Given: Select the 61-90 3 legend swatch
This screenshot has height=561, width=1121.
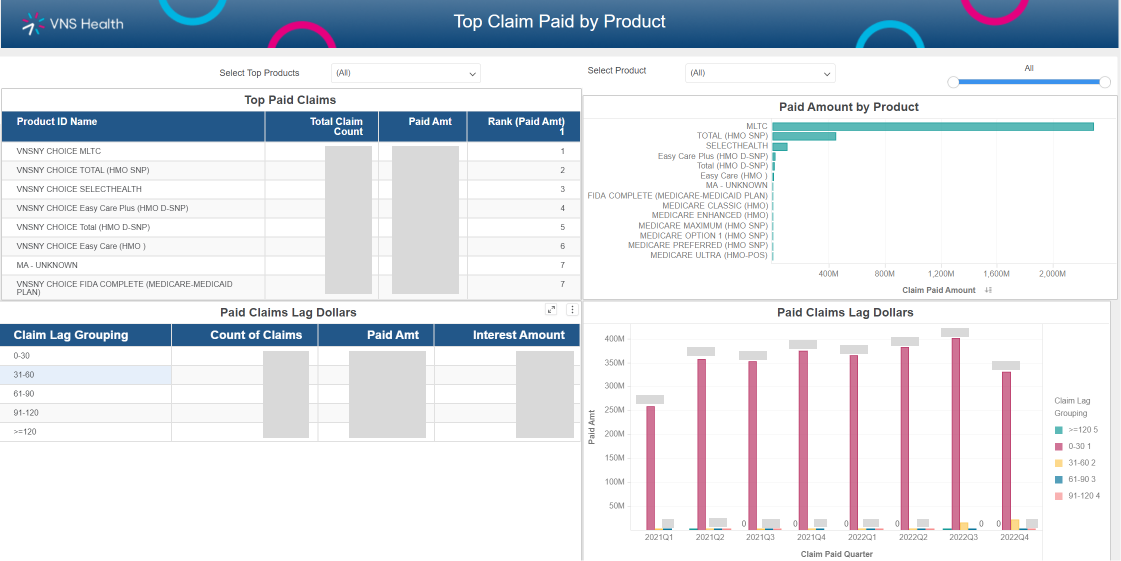Looking at the screenshot, I should [1059, 480].
